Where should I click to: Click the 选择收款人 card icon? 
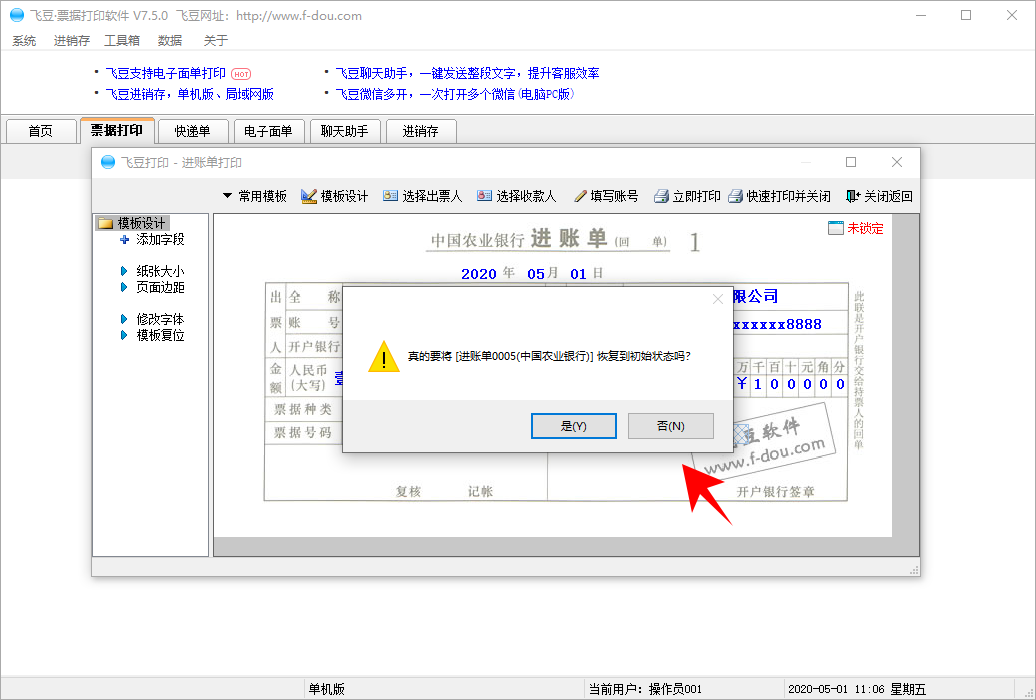coord(484,196)
